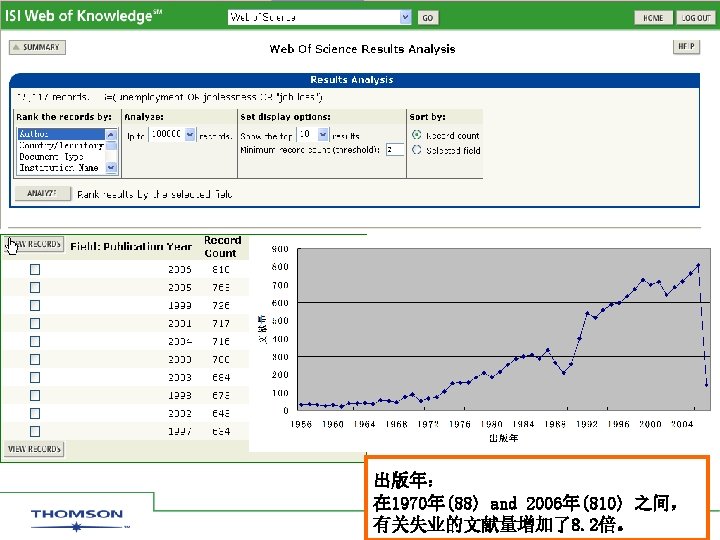
Task: Select Document Type in rank field list
Action: 61,157
